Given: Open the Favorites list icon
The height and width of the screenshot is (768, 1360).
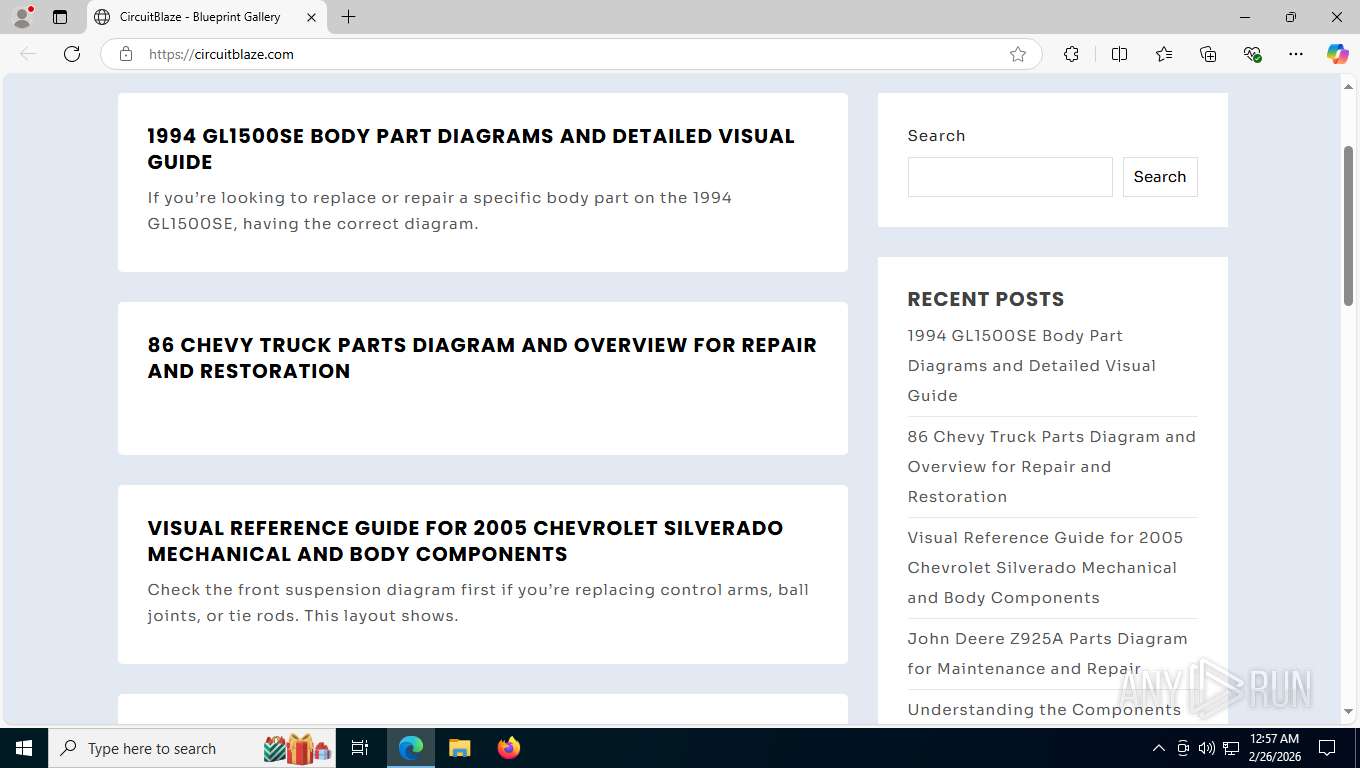Looking at the screenshot, I should pyautogui.click(x=1164, y=54).
